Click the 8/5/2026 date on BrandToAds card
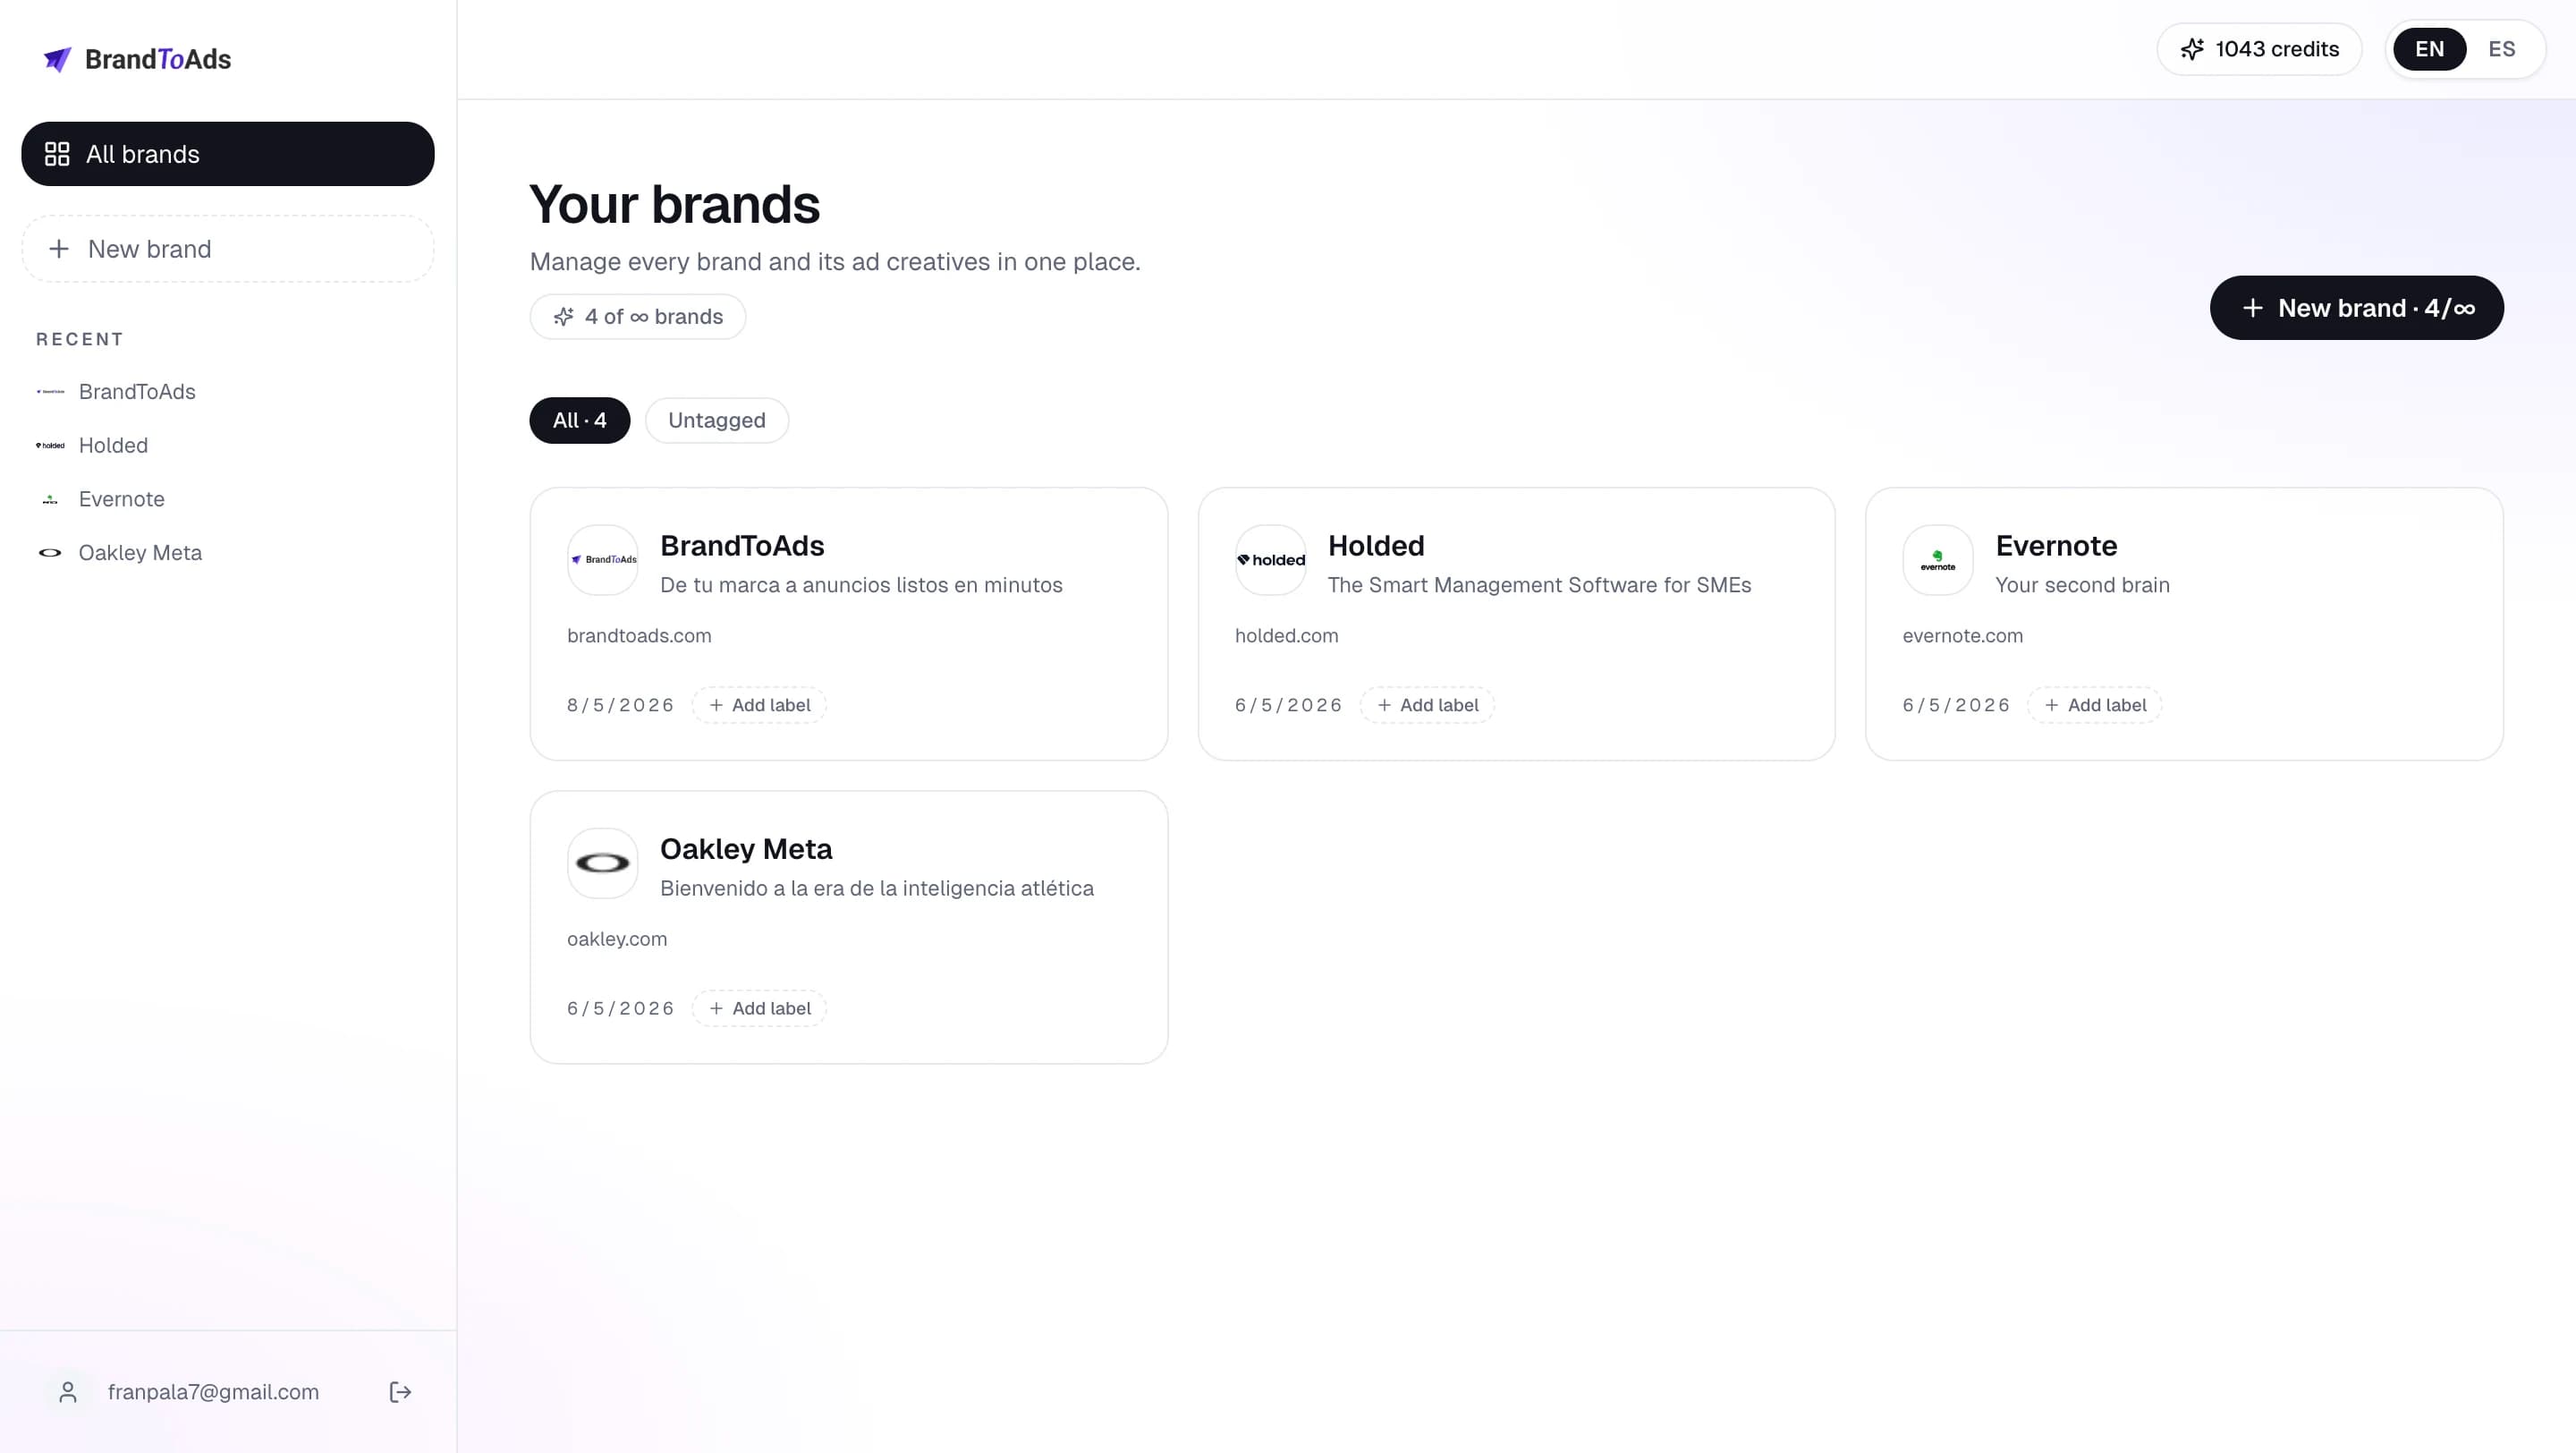This screenshot has width=2576, height=1453. point(620,705)
